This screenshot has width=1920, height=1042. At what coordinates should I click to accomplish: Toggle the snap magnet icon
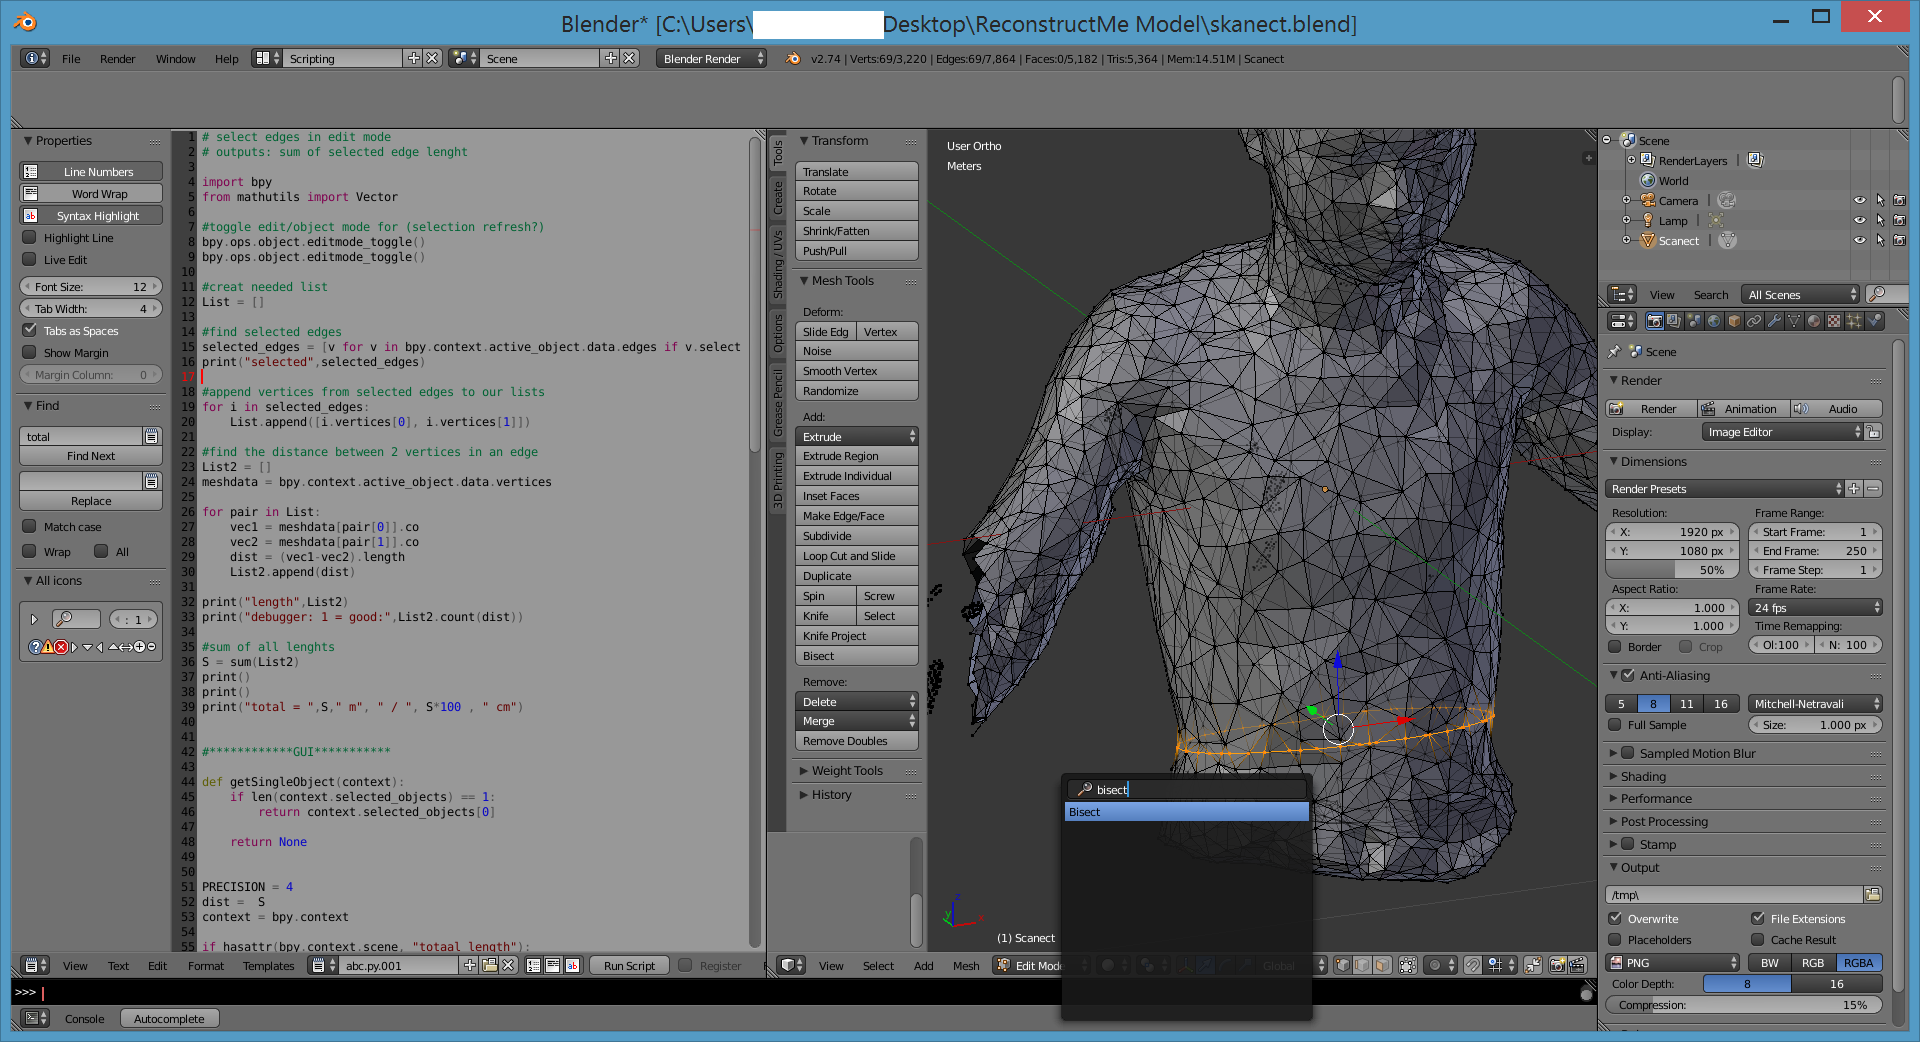click(x=1473, y=965)
